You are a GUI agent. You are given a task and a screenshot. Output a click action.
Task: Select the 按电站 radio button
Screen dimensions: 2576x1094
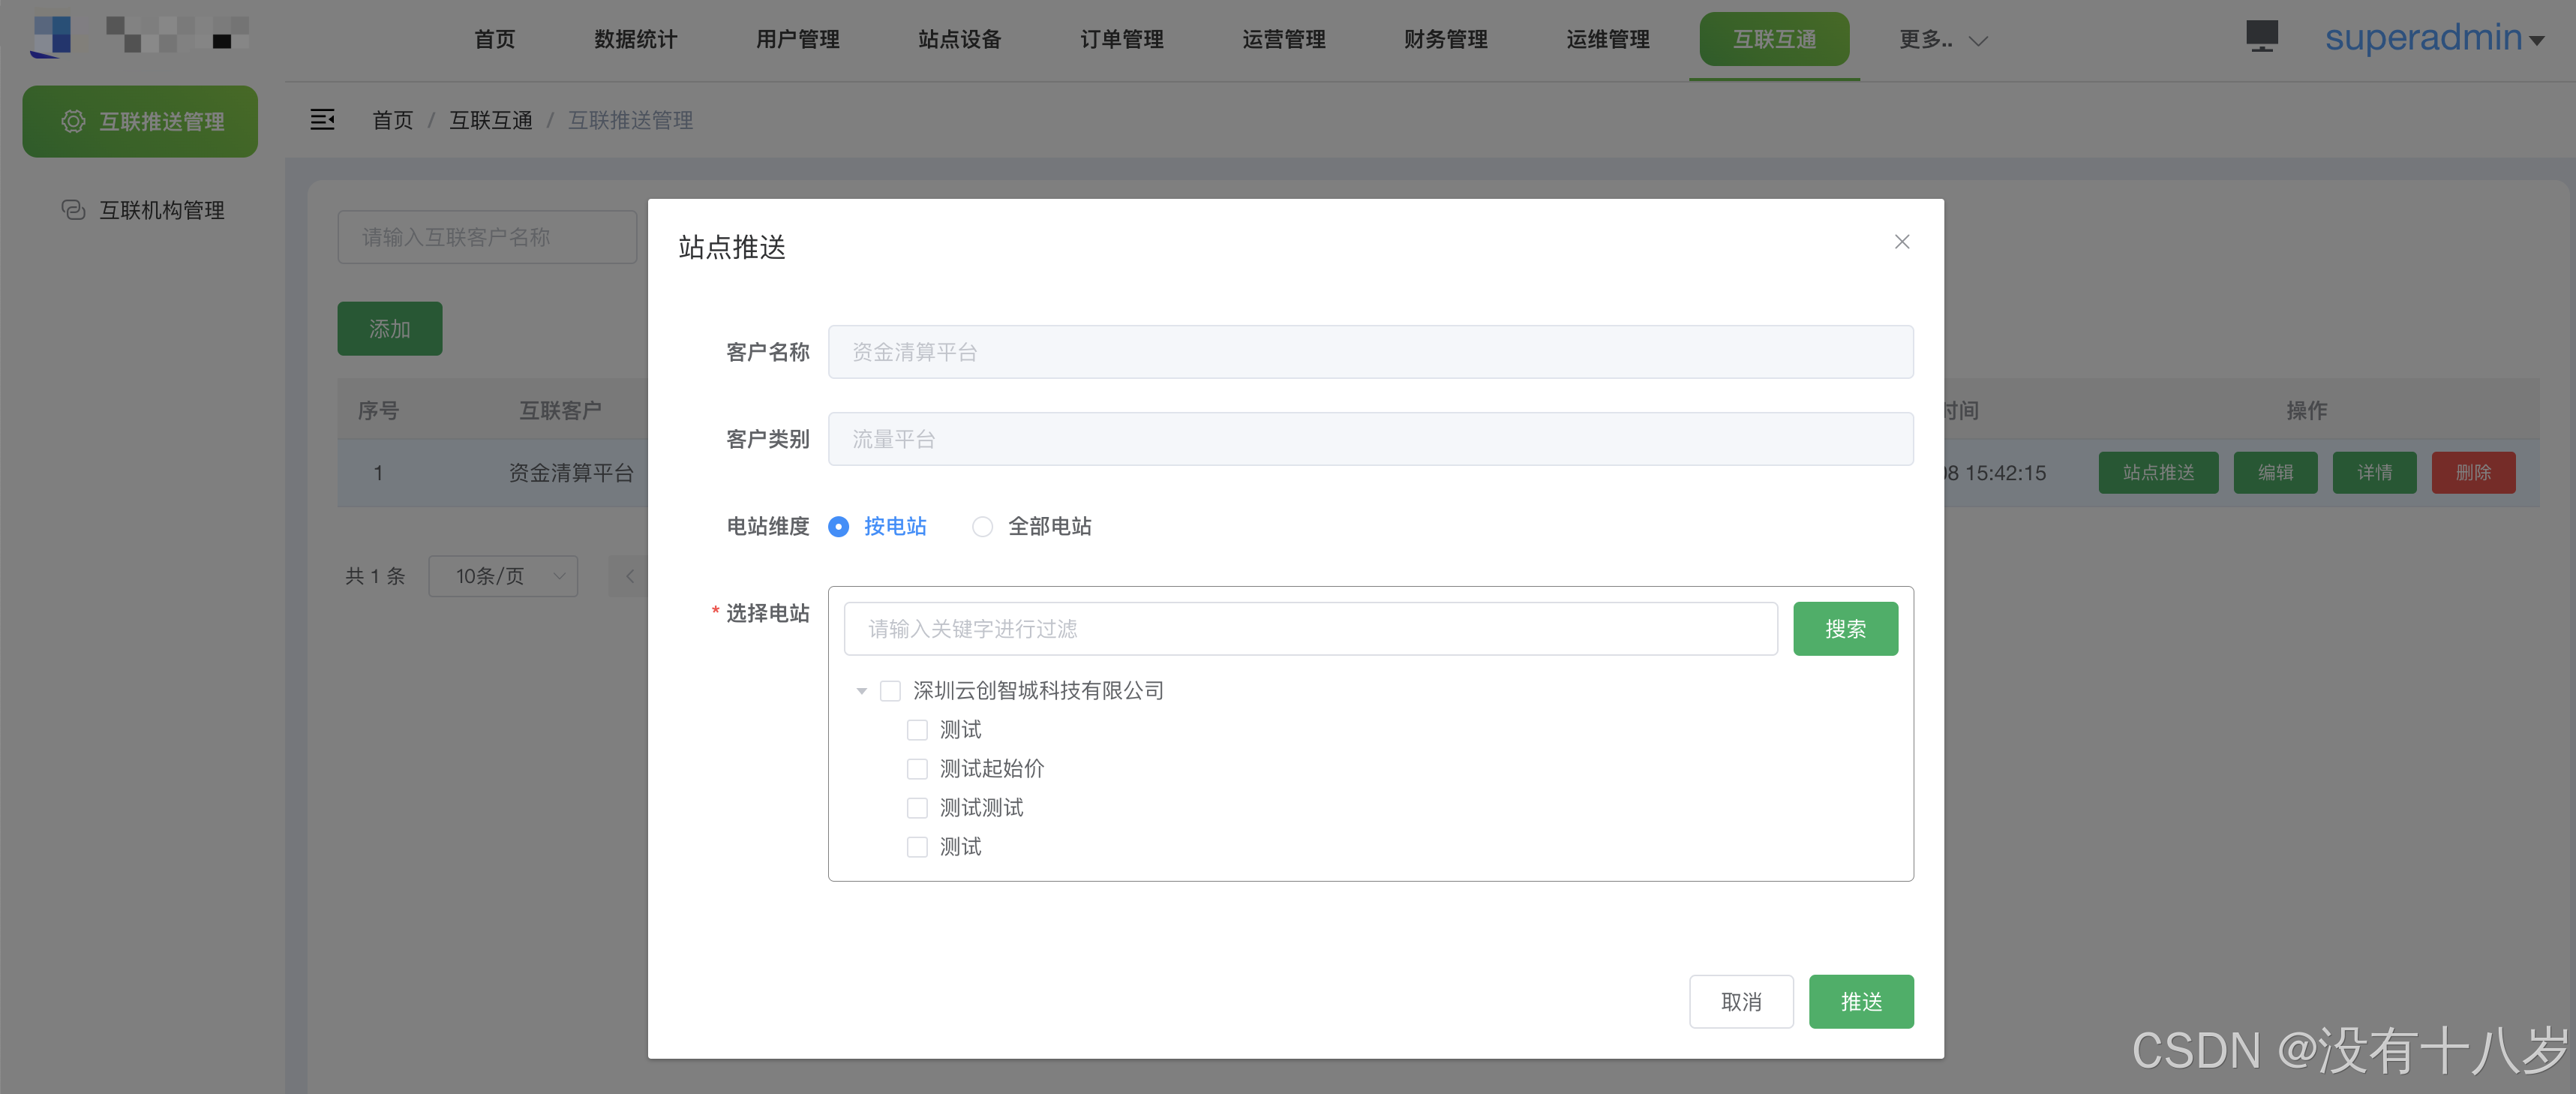(838, 527)
